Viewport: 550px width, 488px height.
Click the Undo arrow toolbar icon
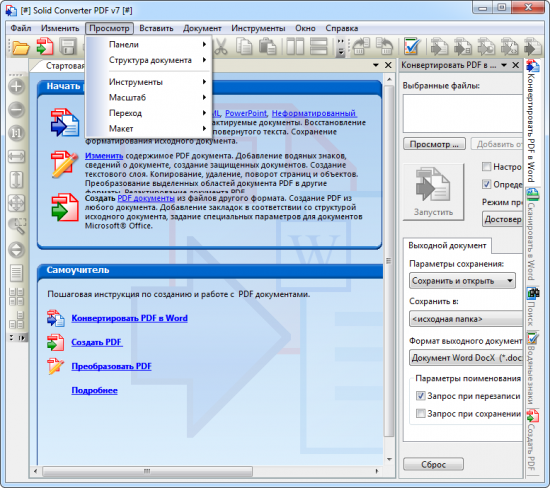[361, 47]
